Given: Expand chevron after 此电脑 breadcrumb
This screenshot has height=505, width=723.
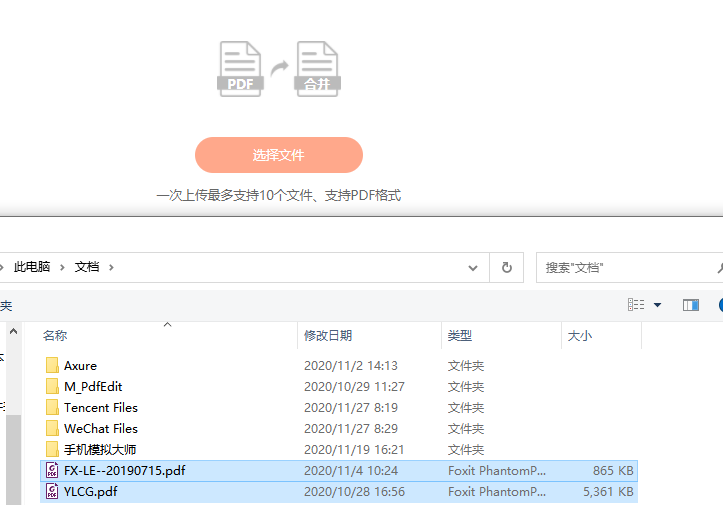Looking at the screenshot, I should tap(62, 267).
